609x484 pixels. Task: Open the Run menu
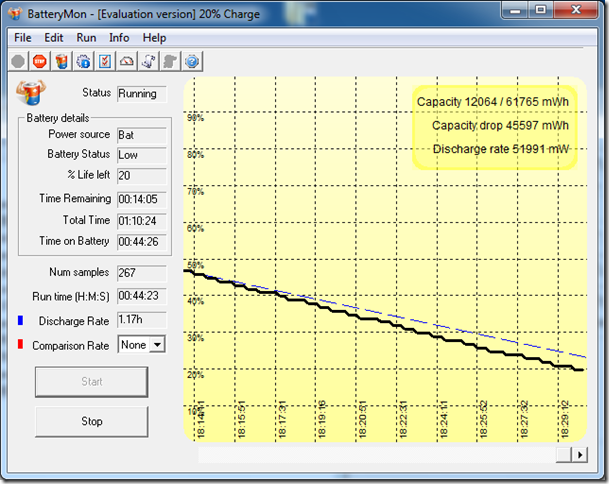pyautogui.click(x=86, y=38)
